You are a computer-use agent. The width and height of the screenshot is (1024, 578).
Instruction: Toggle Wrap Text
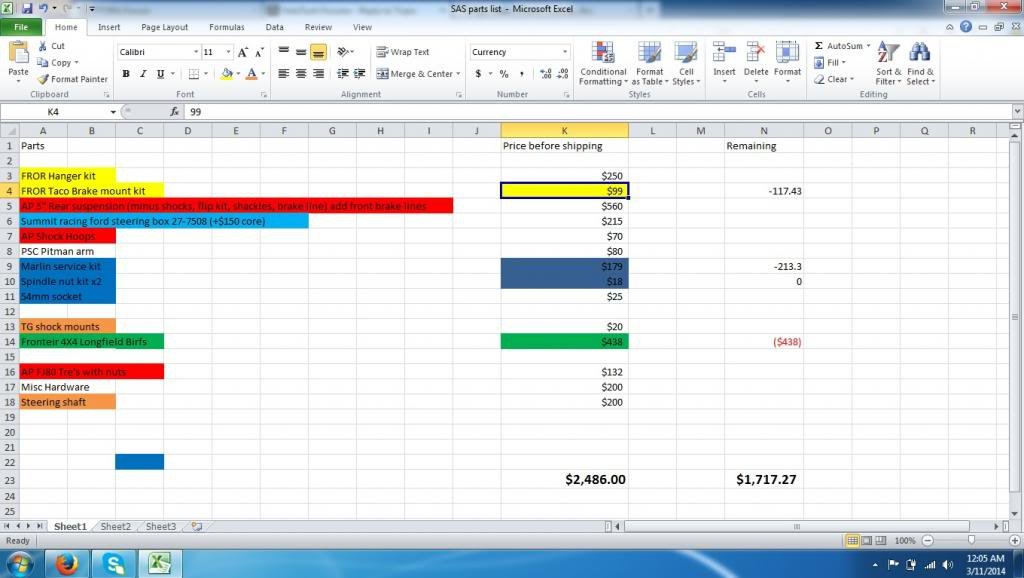(402, 52)
